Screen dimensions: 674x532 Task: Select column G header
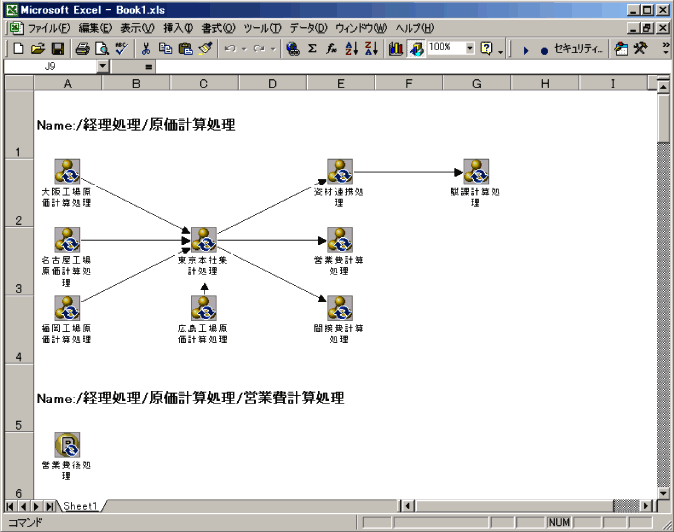pos(476,83)
